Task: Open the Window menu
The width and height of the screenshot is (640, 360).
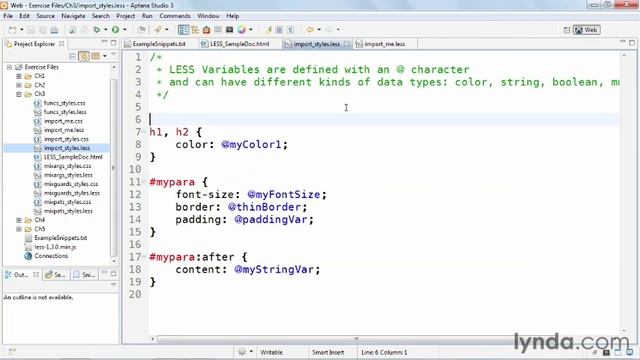Action: 208,16
